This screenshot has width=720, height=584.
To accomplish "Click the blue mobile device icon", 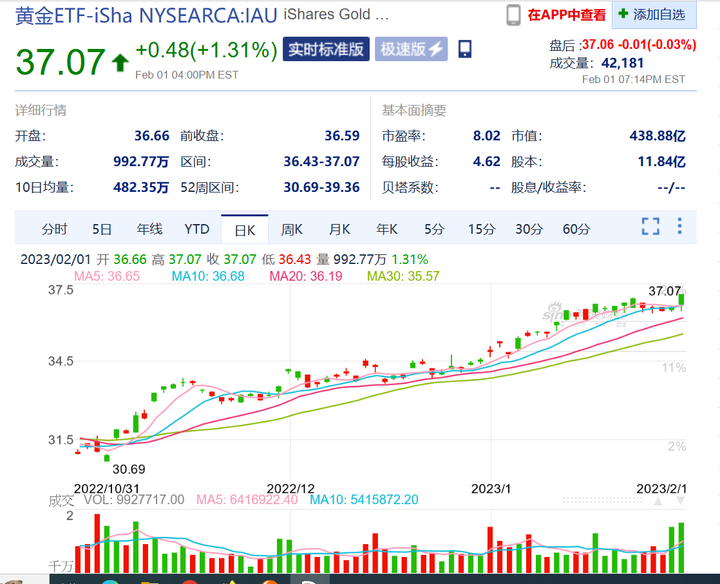I will tap(465, 49).
